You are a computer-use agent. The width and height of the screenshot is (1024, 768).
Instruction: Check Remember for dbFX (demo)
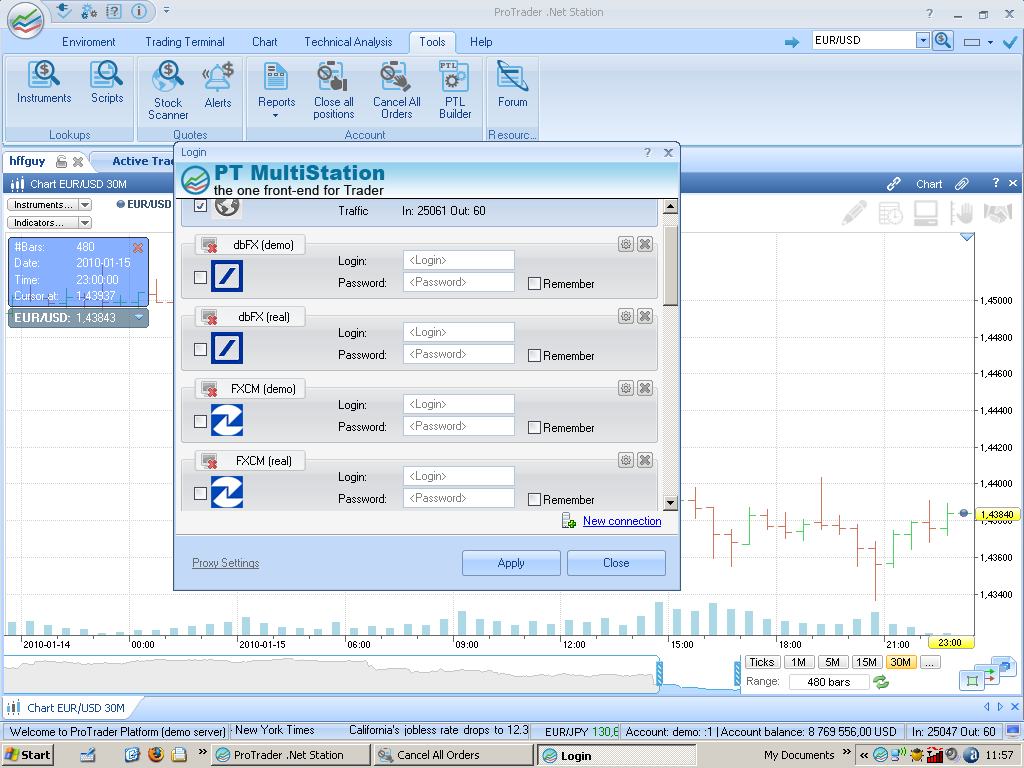[534, 283]
